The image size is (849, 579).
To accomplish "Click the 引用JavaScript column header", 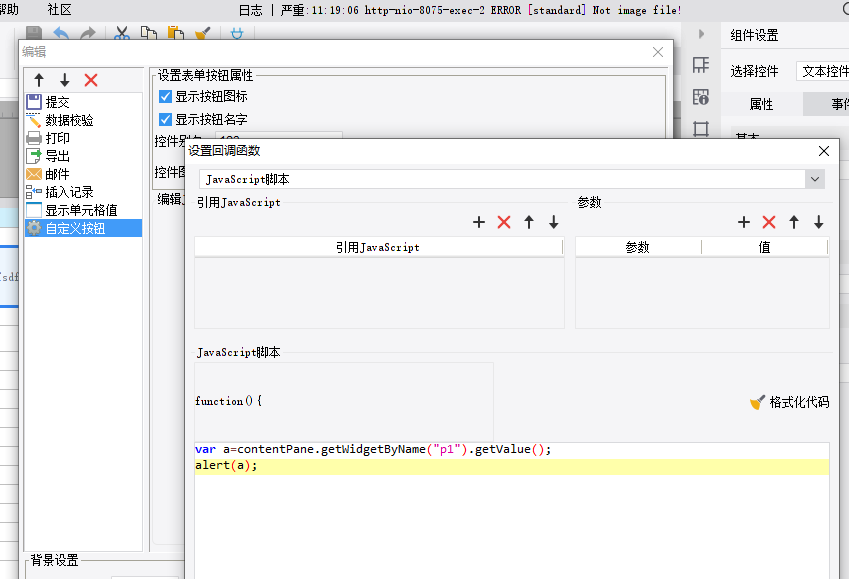I will pos(378,248).
